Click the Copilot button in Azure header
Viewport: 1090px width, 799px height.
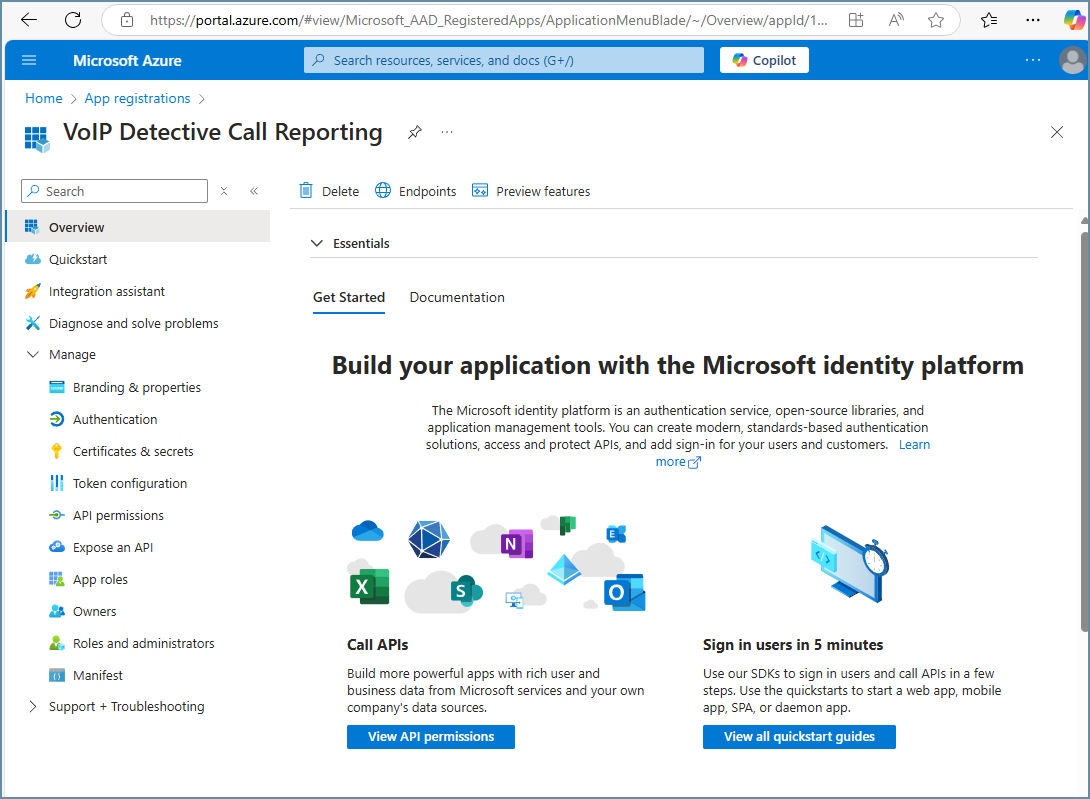click(x=764, y=60)
